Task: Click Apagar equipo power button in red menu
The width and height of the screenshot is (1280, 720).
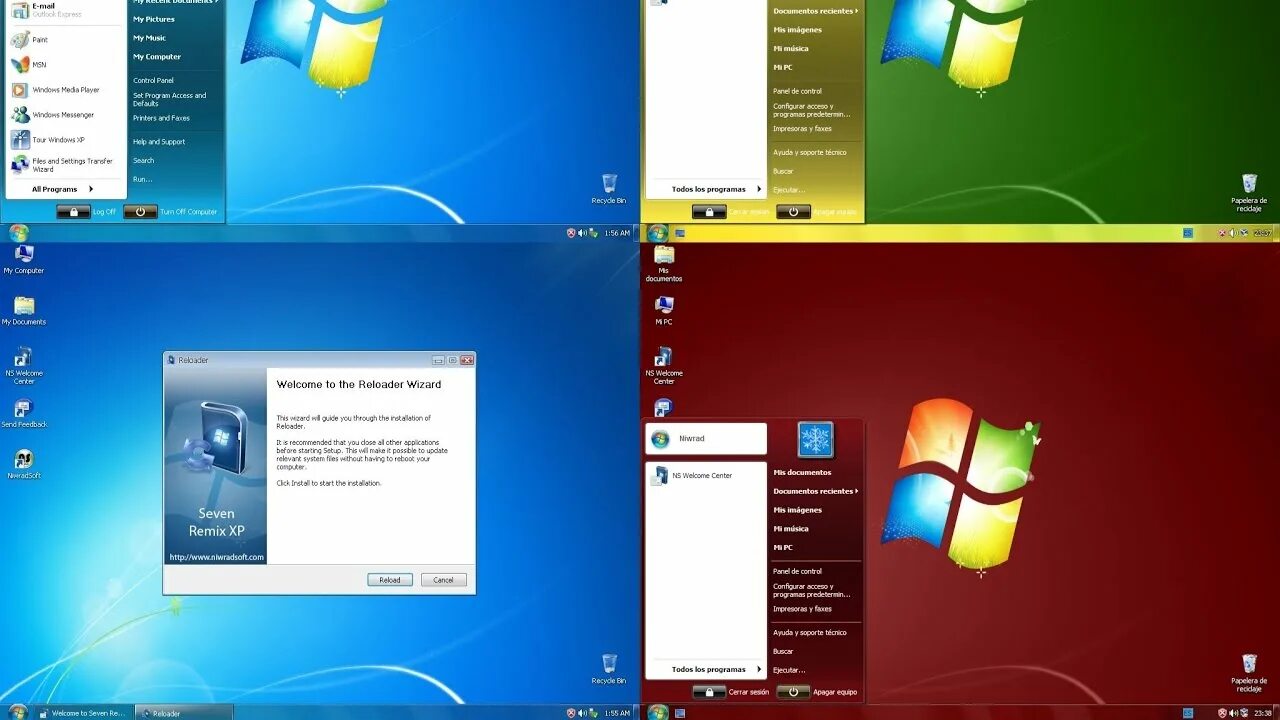Action: point(793,692)
